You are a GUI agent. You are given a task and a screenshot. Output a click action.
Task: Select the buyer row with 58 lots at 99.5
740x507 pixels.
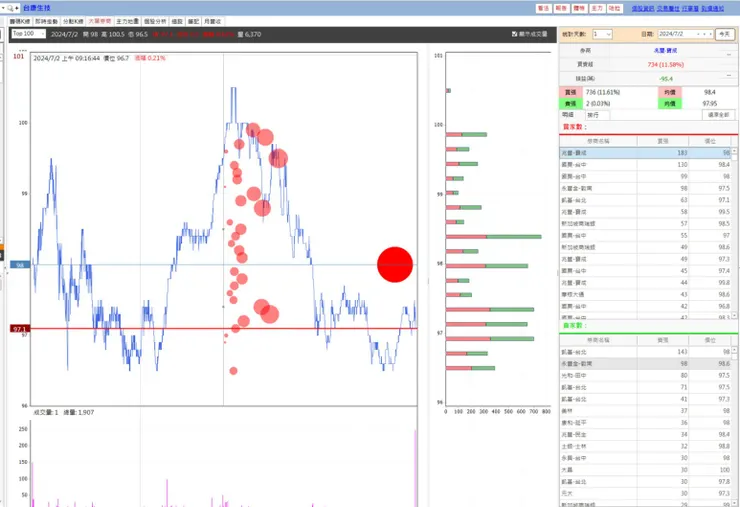pos(645,212)
